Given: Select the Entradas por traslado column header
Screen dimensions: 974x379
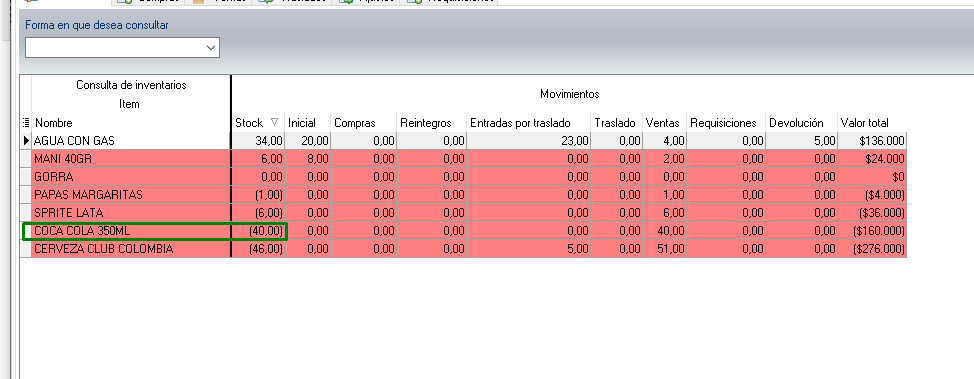Looking at the screenshot, I should pyautogui.click(x=529, y=123).
